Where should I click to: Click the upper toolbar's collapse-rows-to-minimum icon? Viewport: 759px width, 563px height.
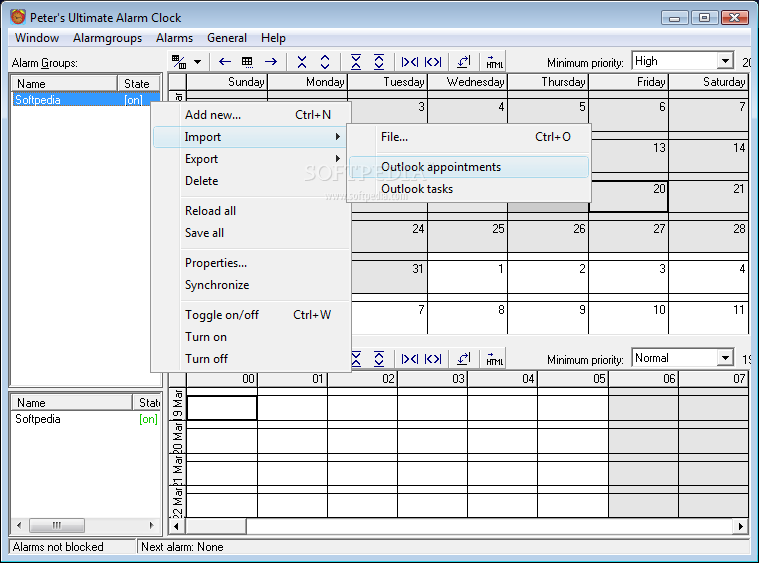pos(356,62)
